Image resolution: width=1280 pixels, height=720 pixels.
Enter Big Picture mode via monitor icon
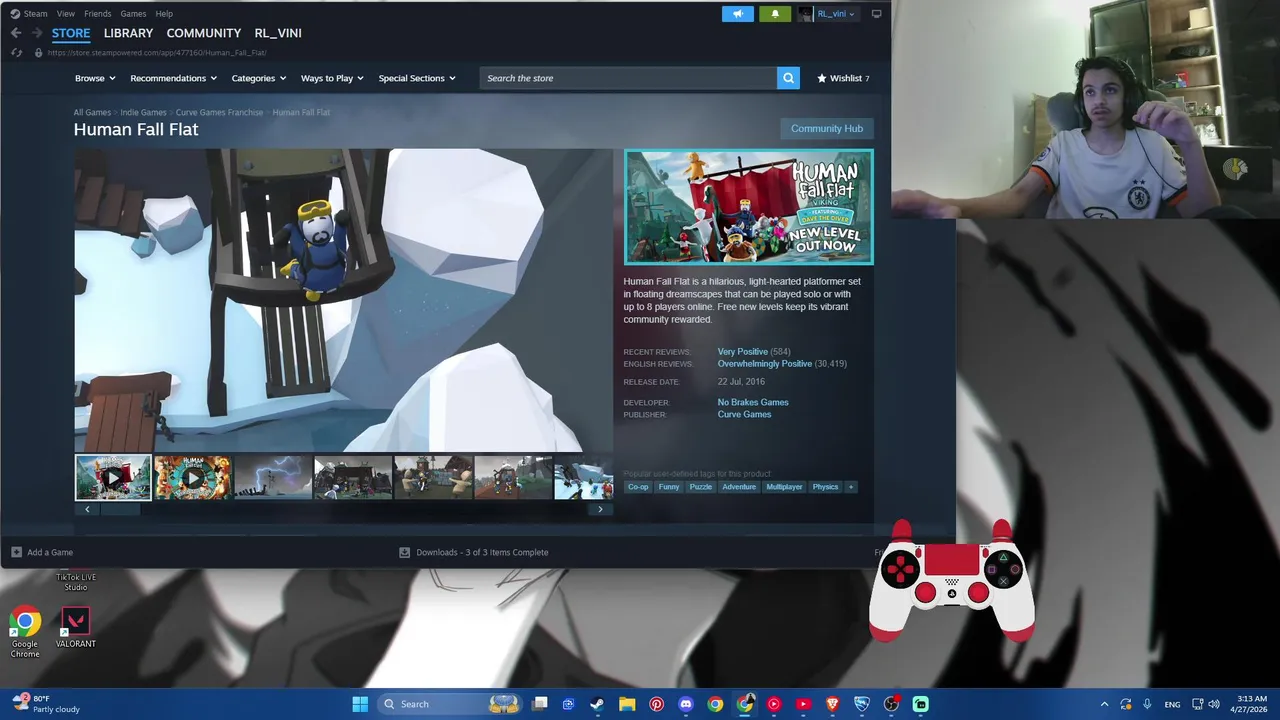click(877, 14)
